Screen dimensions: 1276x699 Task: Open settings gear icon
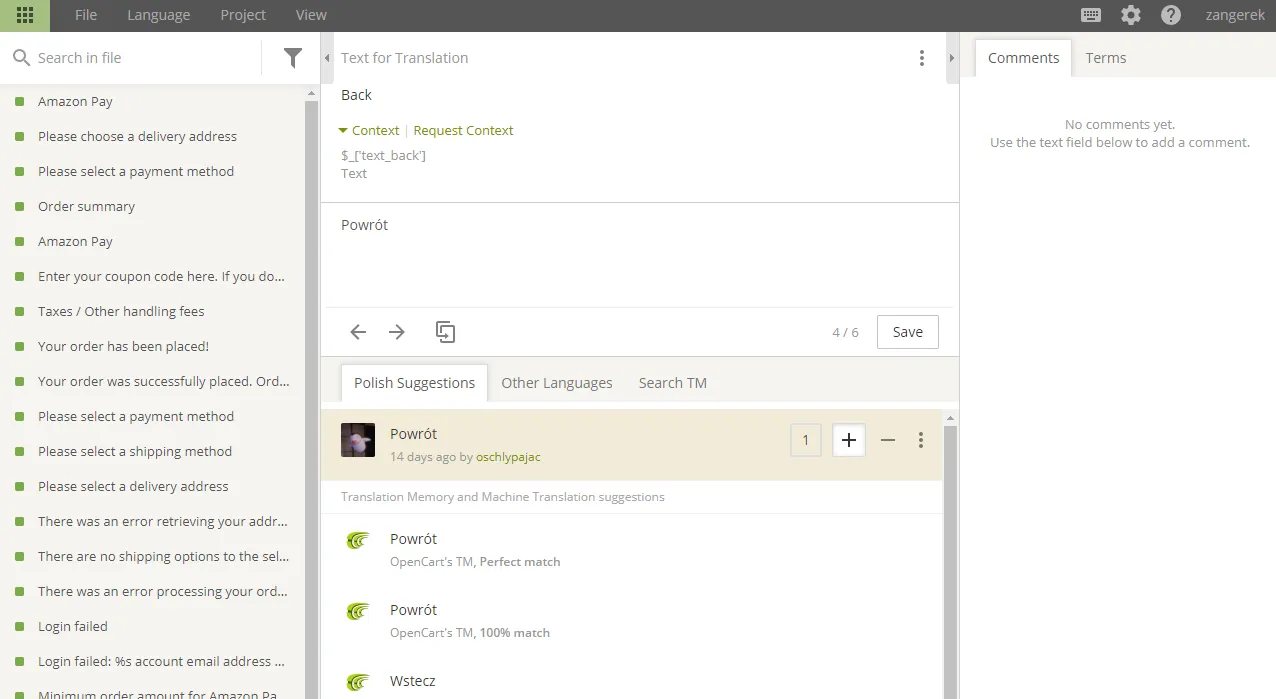(1131, 15)
